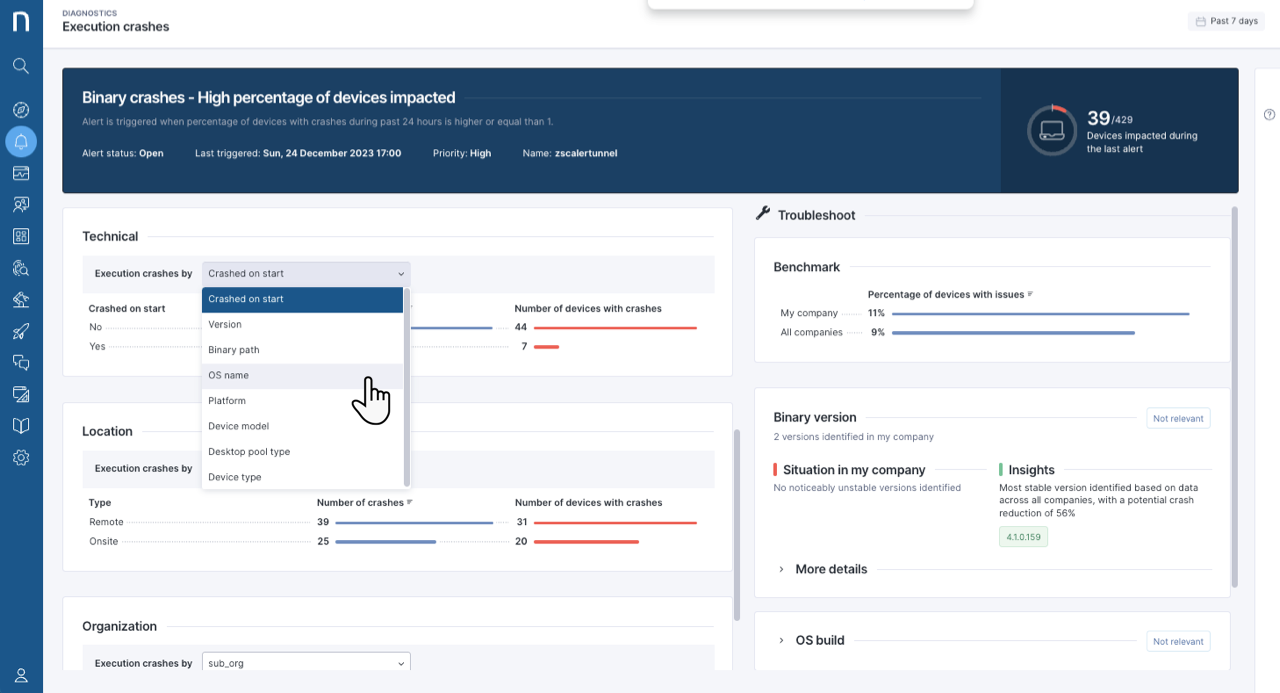Select Platform from dropdown list
Image resolution: width=1280 pixels, height=693 pixels.
[x=302, y=401]
